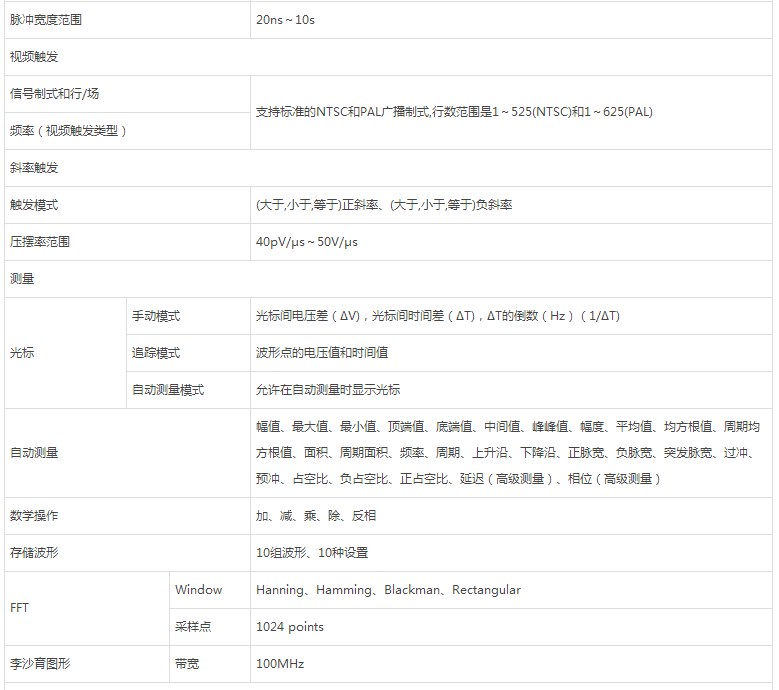Select the 斜率触发 section heading
The image size is (779, 690).
click(34, 168)
